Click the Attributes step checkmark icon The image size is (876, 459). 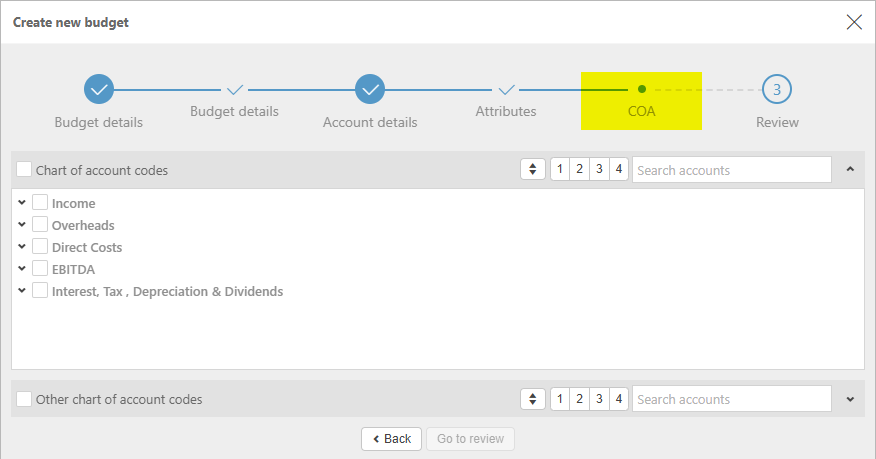(x=507, y=89)
